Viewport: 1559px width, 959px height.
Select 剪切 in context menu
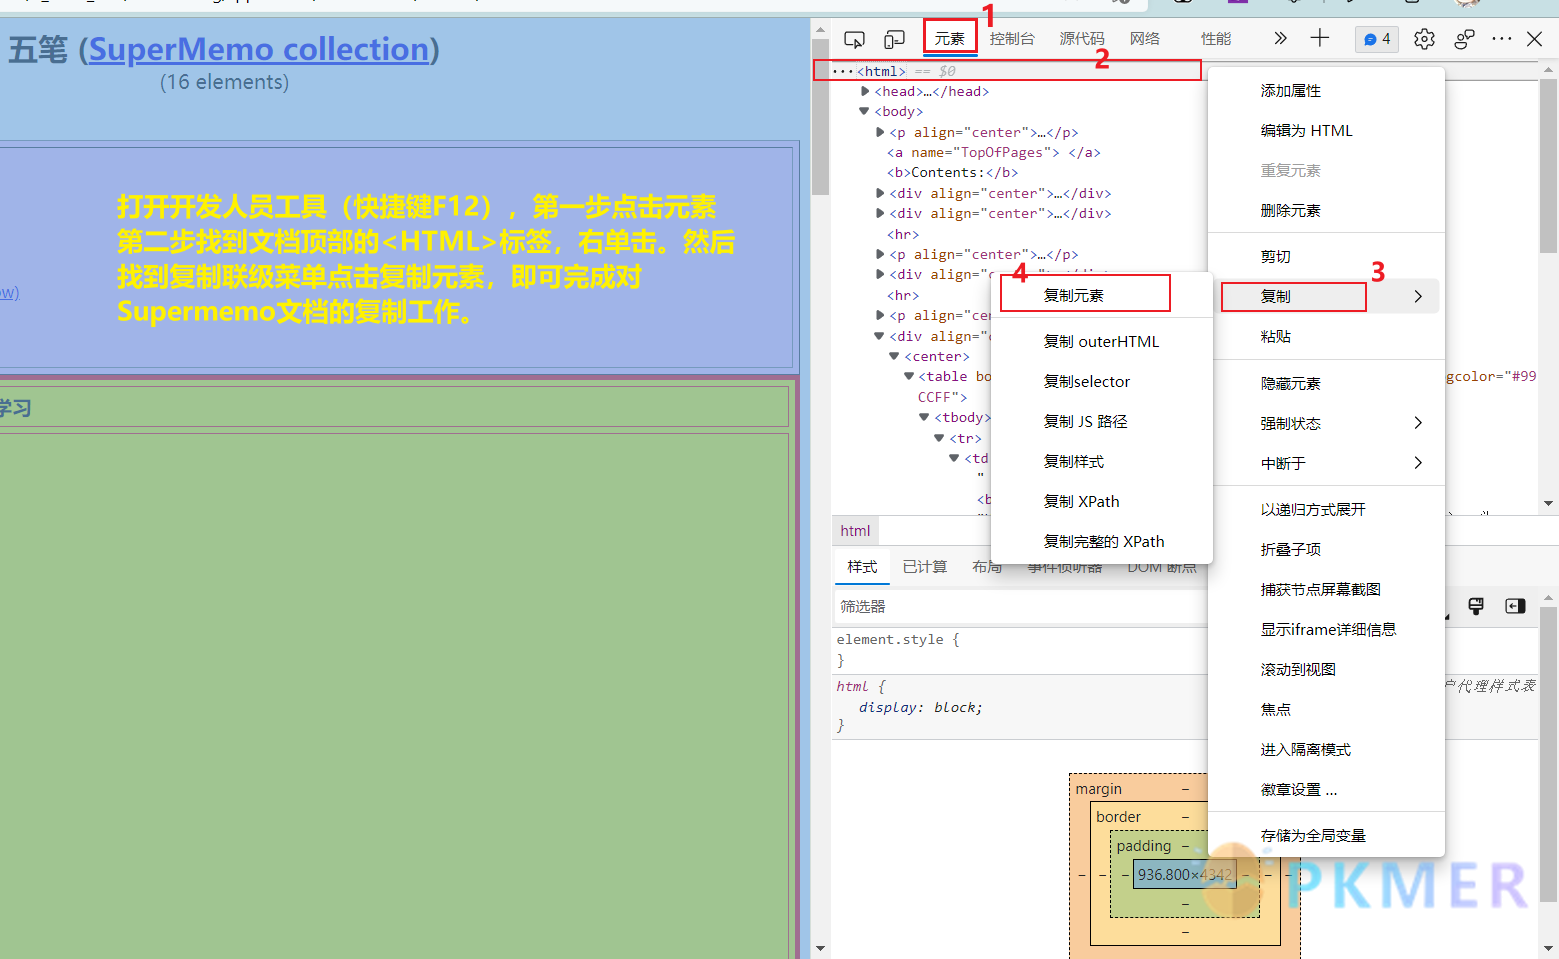(x=1326, y=256)
